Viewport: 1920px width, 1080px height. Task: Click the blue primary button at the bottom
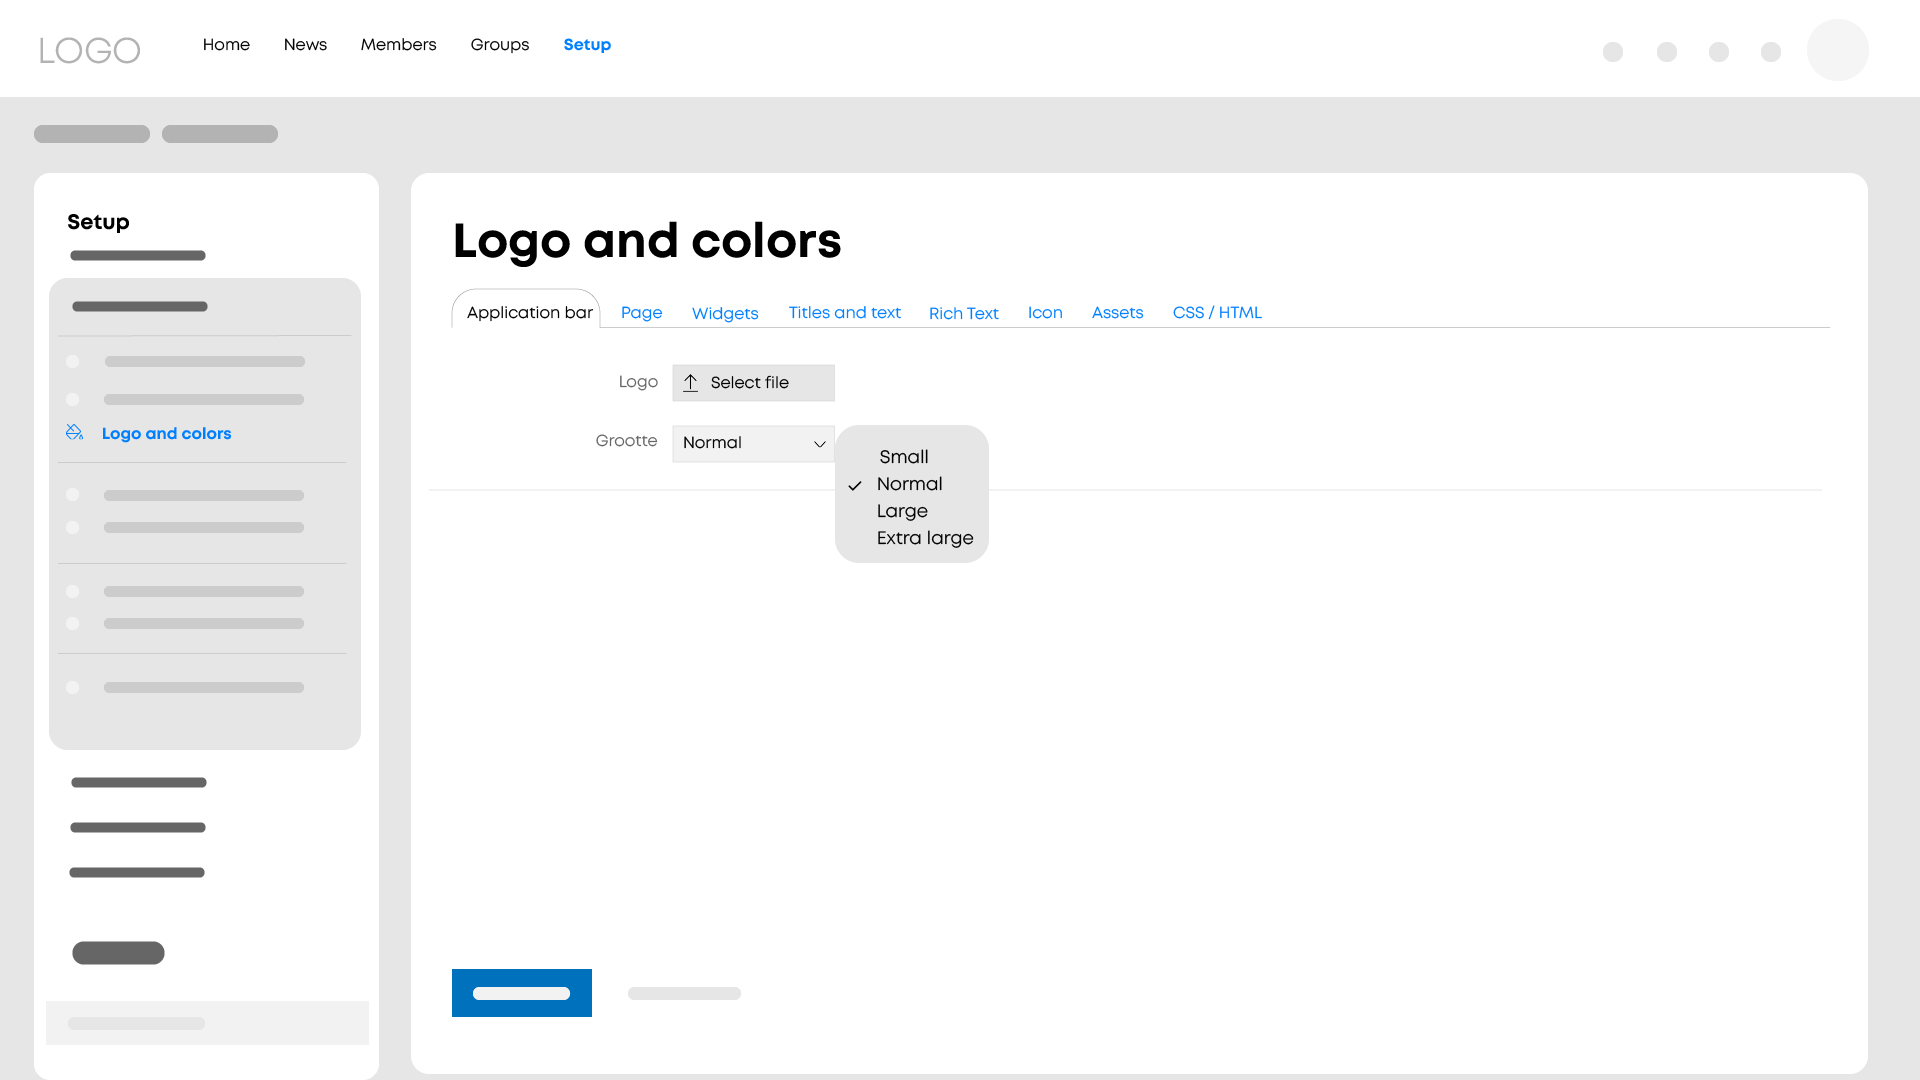coord(522,993)
